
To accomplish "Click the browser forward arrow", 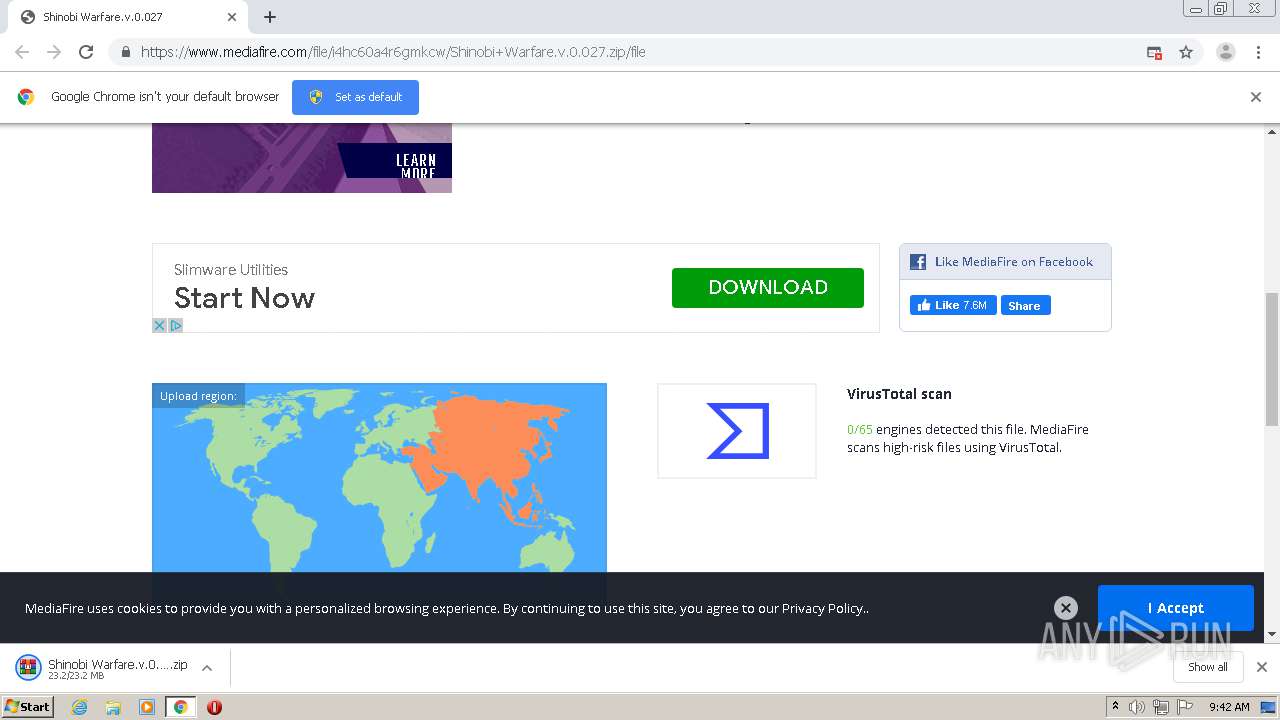I will click(54, 52).
